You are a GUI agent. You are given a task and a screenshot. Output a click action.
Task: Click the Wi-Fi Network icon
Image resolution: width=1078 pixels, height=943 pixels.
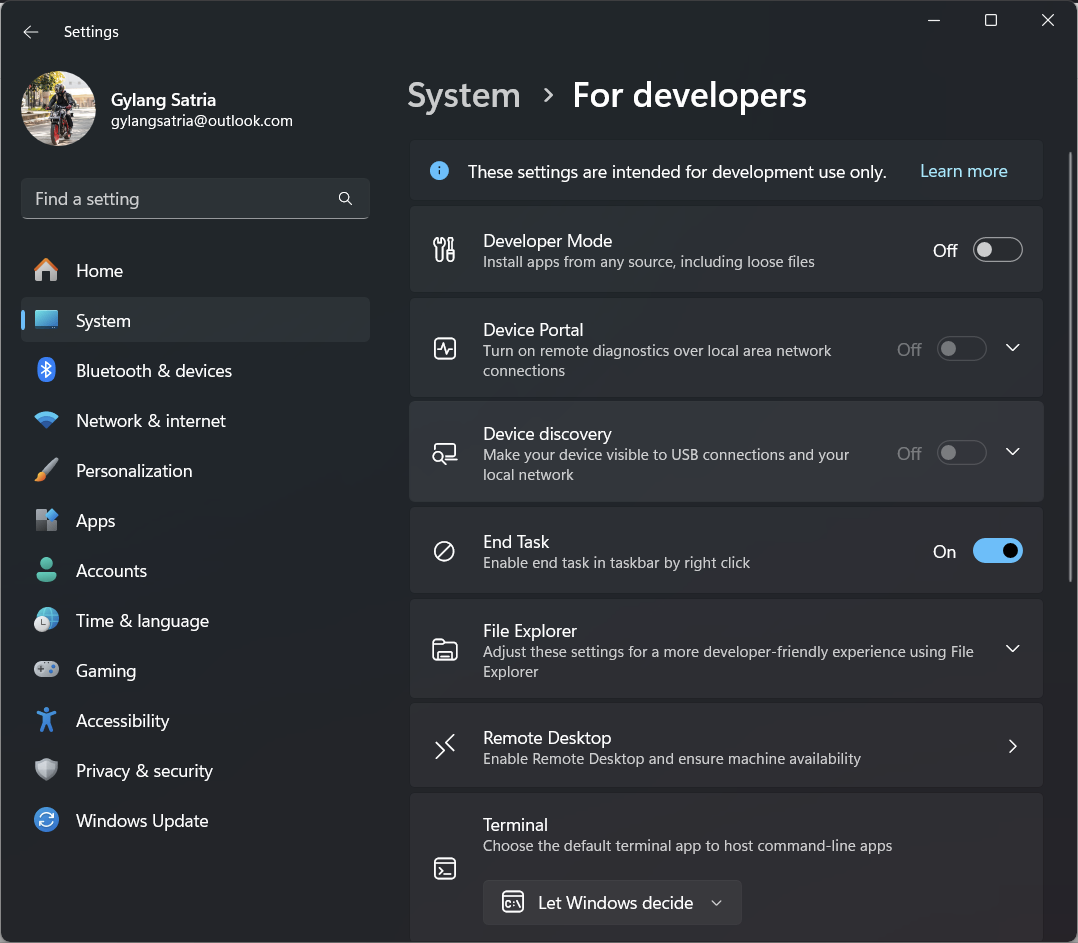(46, 420)
